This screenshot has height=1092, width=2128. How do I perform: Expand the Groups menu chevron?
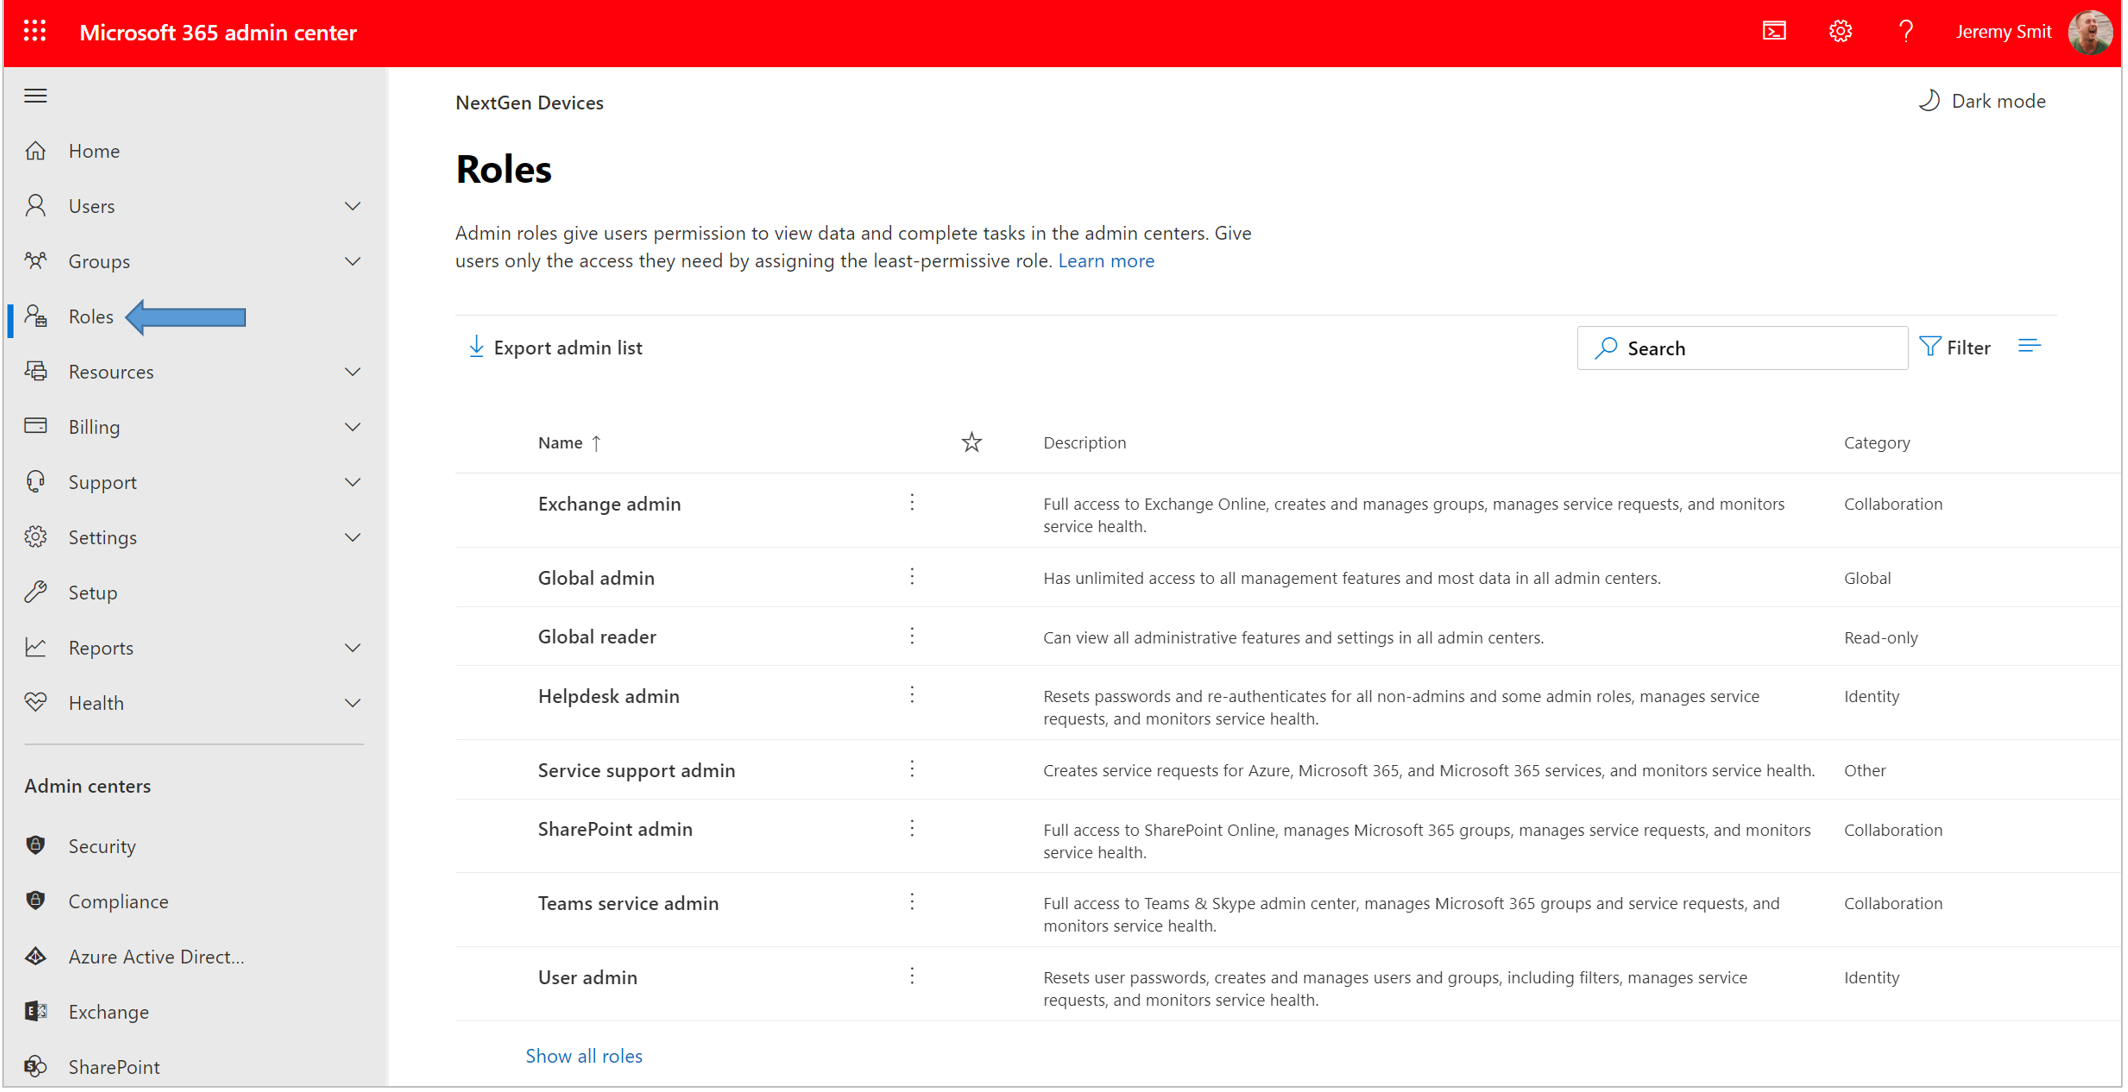pyautogui.click(x=353, y=261)
